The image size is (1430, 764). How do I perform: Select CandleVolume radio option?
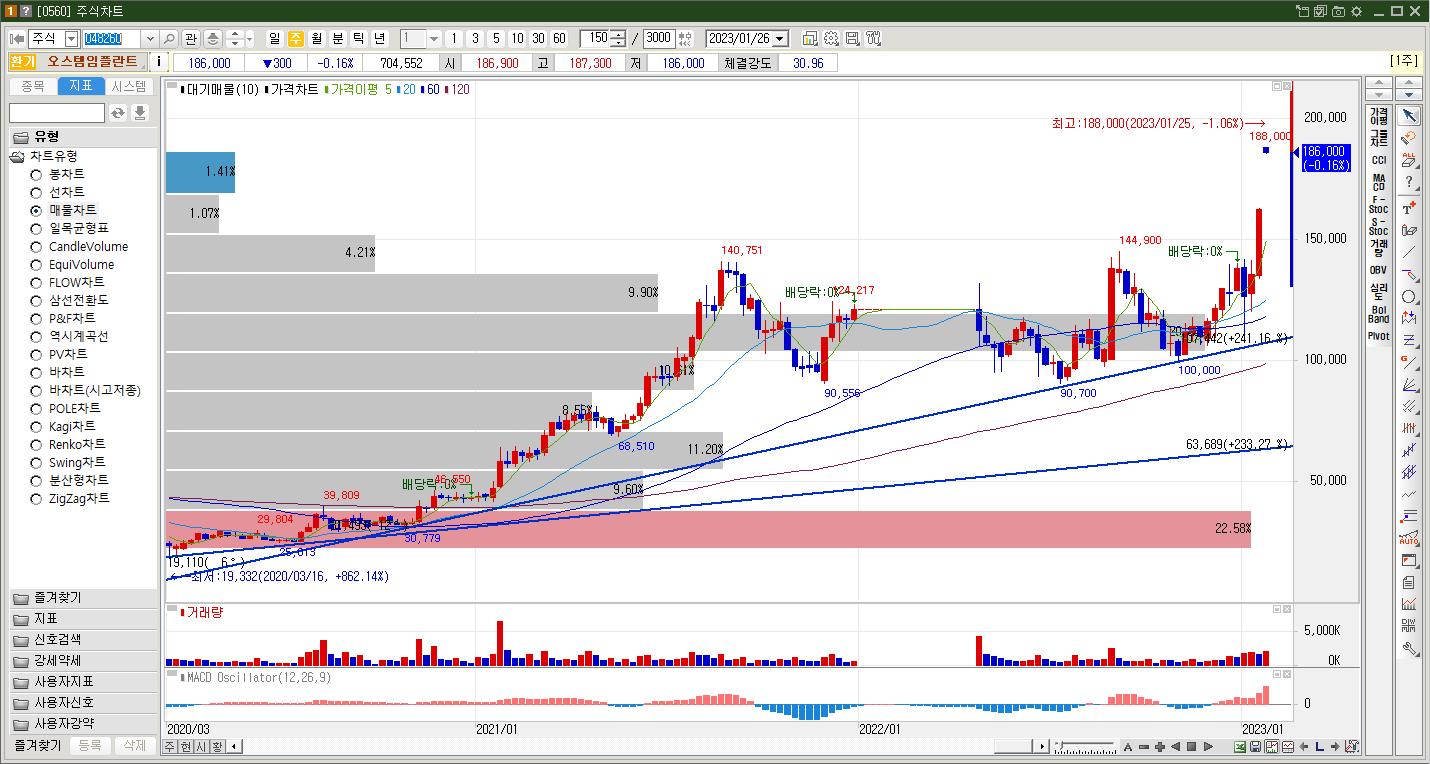36,246
